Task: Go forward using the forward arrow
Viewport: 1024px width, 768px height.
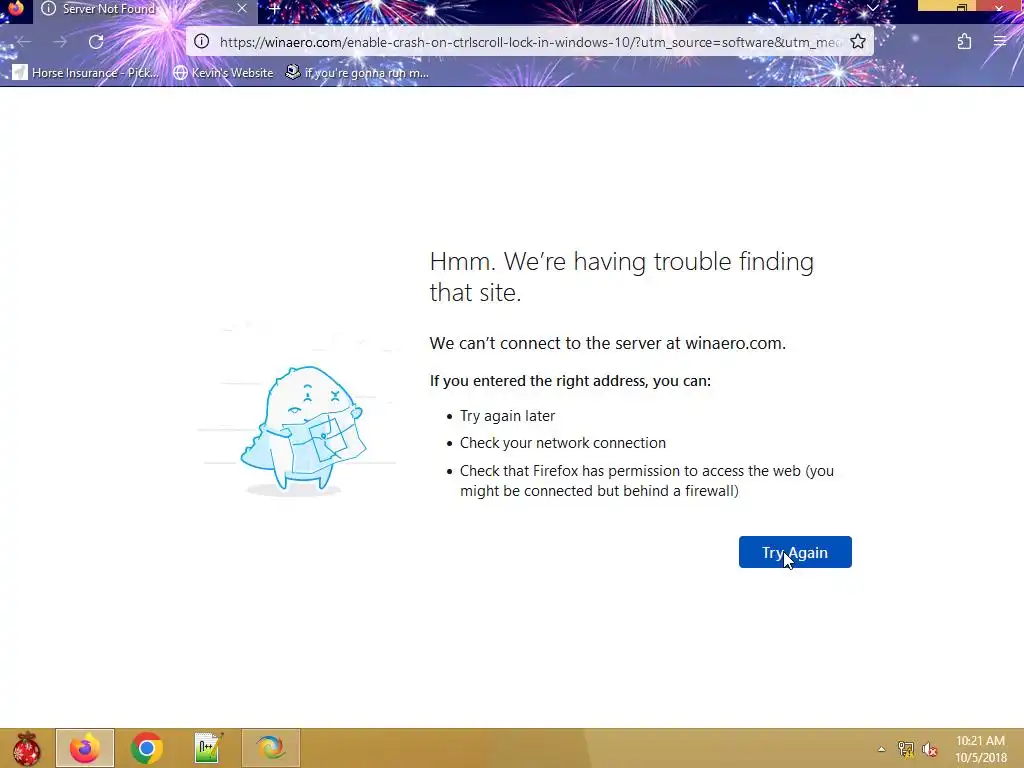Action: point(60,42)
